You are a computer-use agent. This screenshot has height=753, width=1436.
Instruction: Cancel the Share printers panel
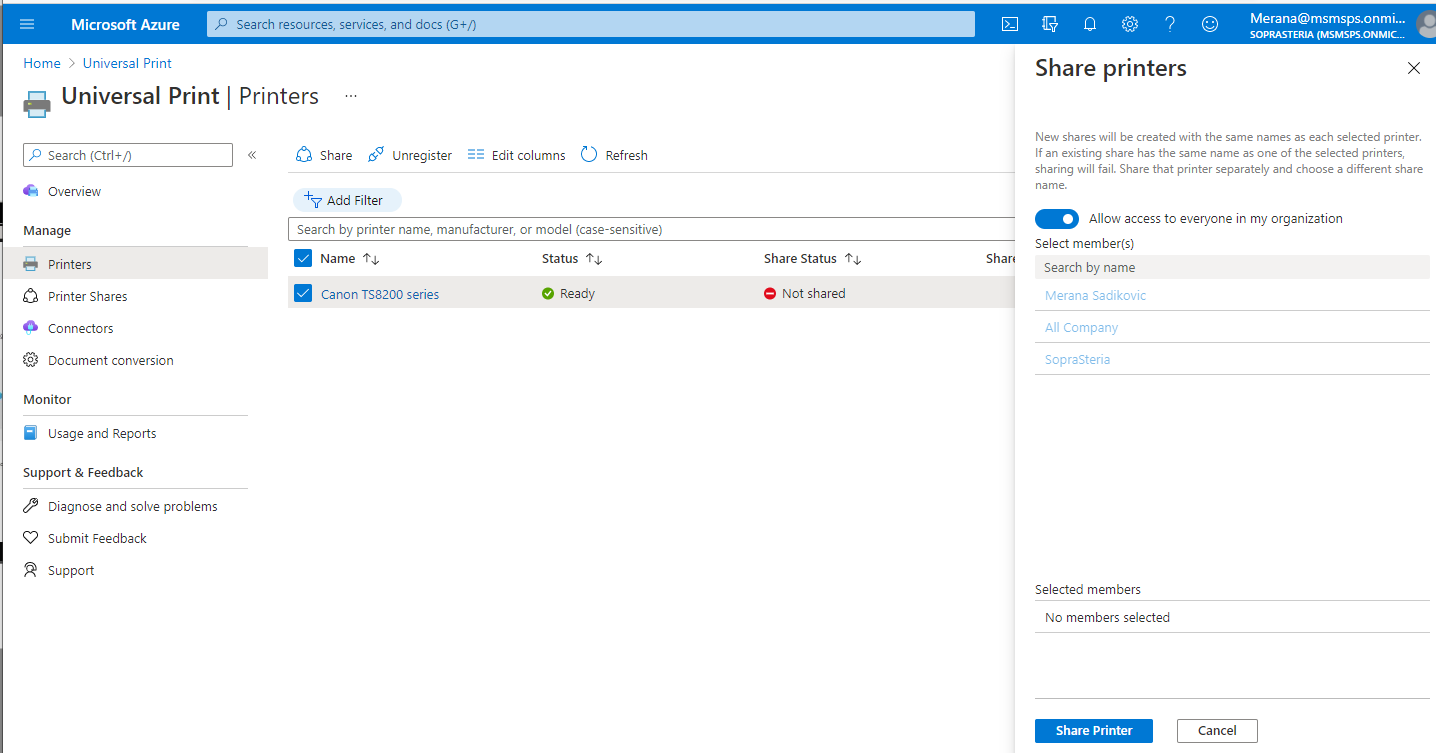pos(1217,731)
